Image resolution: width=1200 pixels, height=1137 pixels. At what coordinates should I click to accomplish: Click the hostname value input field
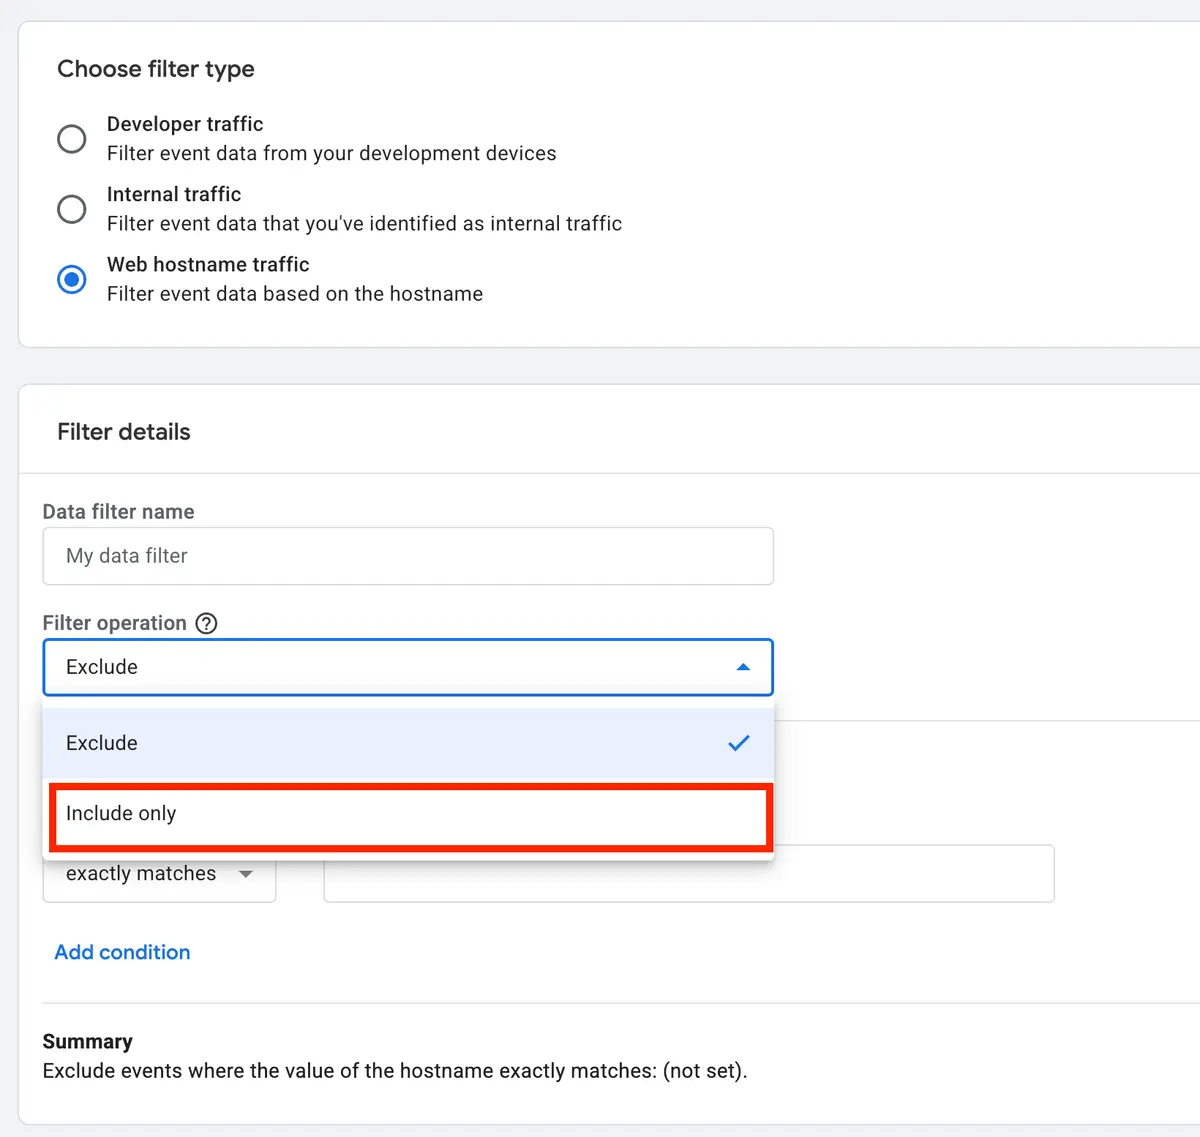689,874
